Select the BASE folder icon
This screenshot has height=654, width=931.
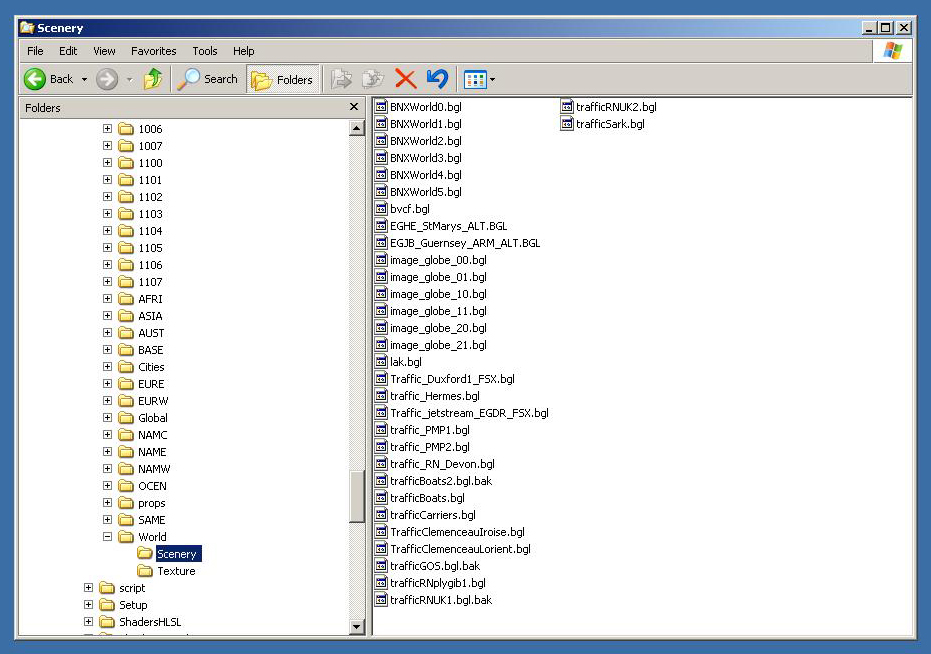pos(126,349)
